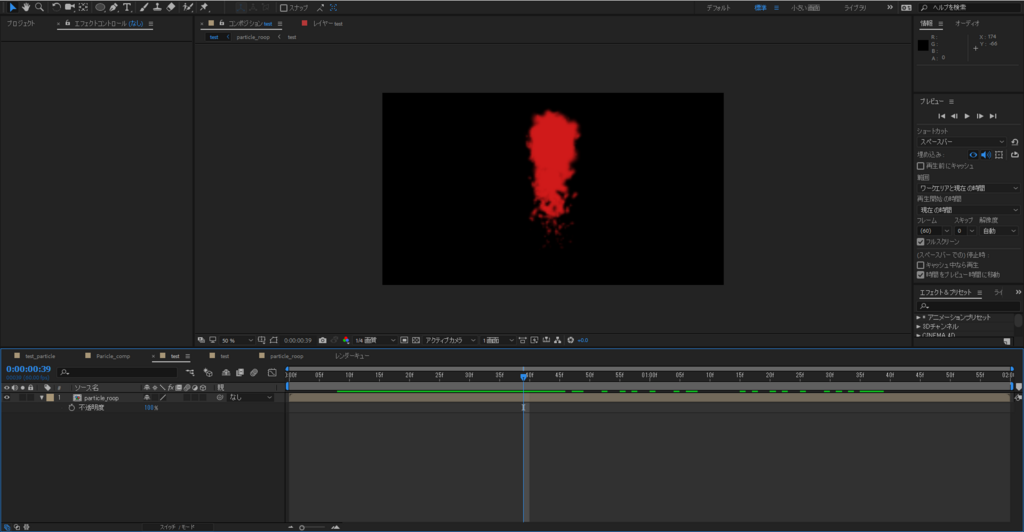Screen dimensions: 1024x532
Task: Open the test_particle timeline tab
Action: tap(40, 356)
